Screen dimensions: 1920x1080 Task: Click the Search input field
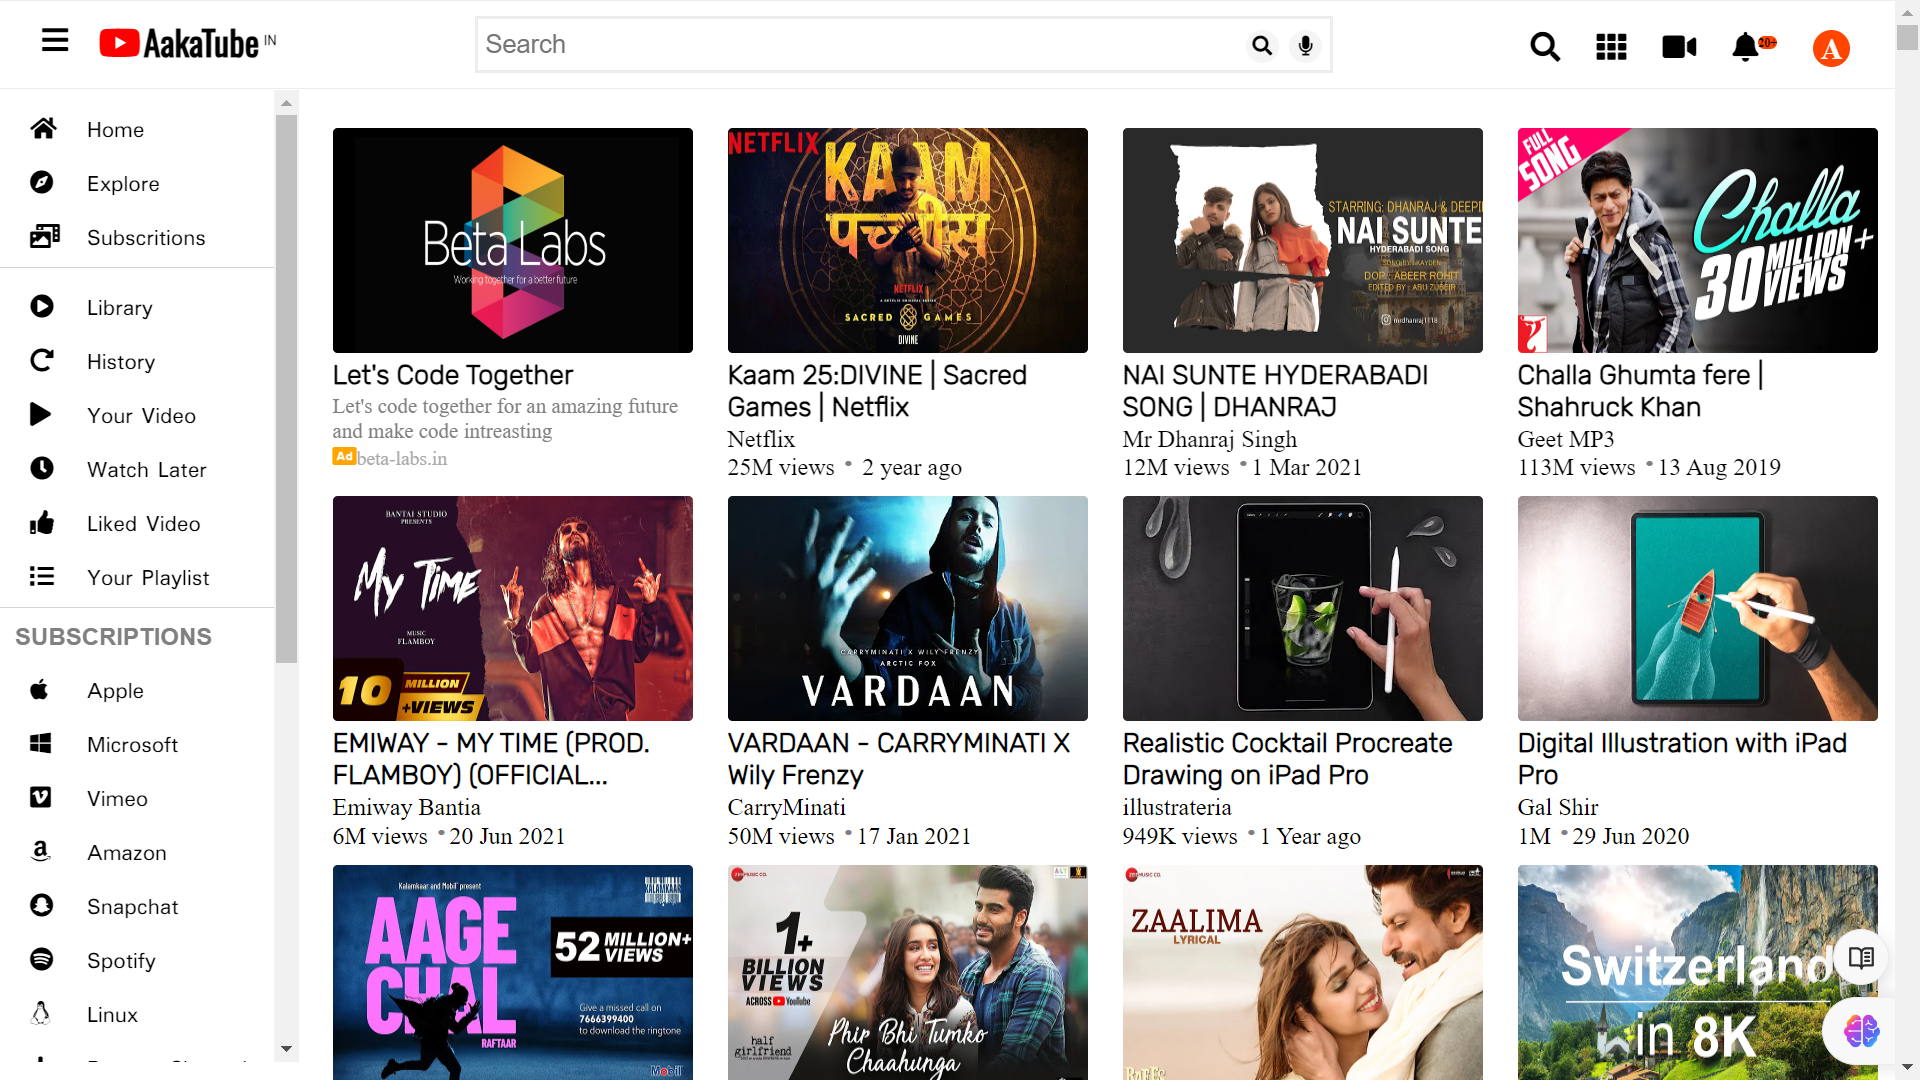(x=860, y=45)
